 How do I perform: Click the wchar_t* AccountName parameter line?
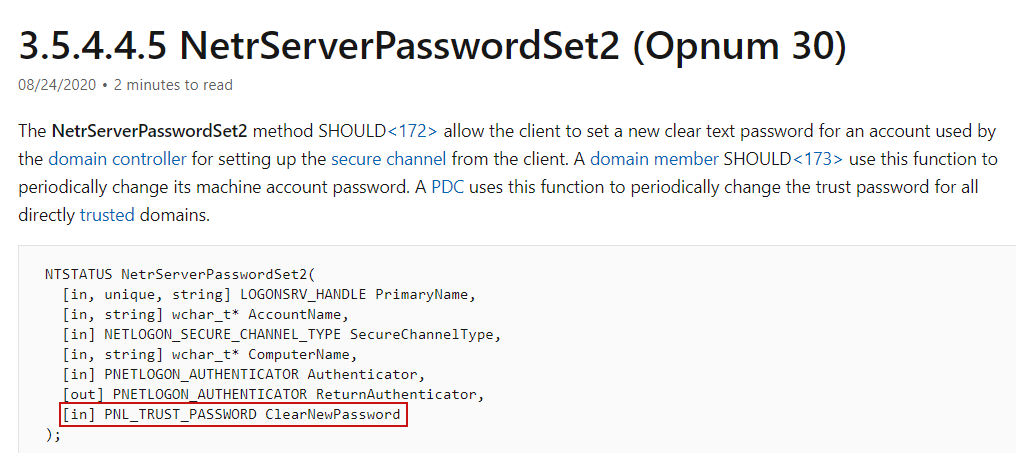195,313
